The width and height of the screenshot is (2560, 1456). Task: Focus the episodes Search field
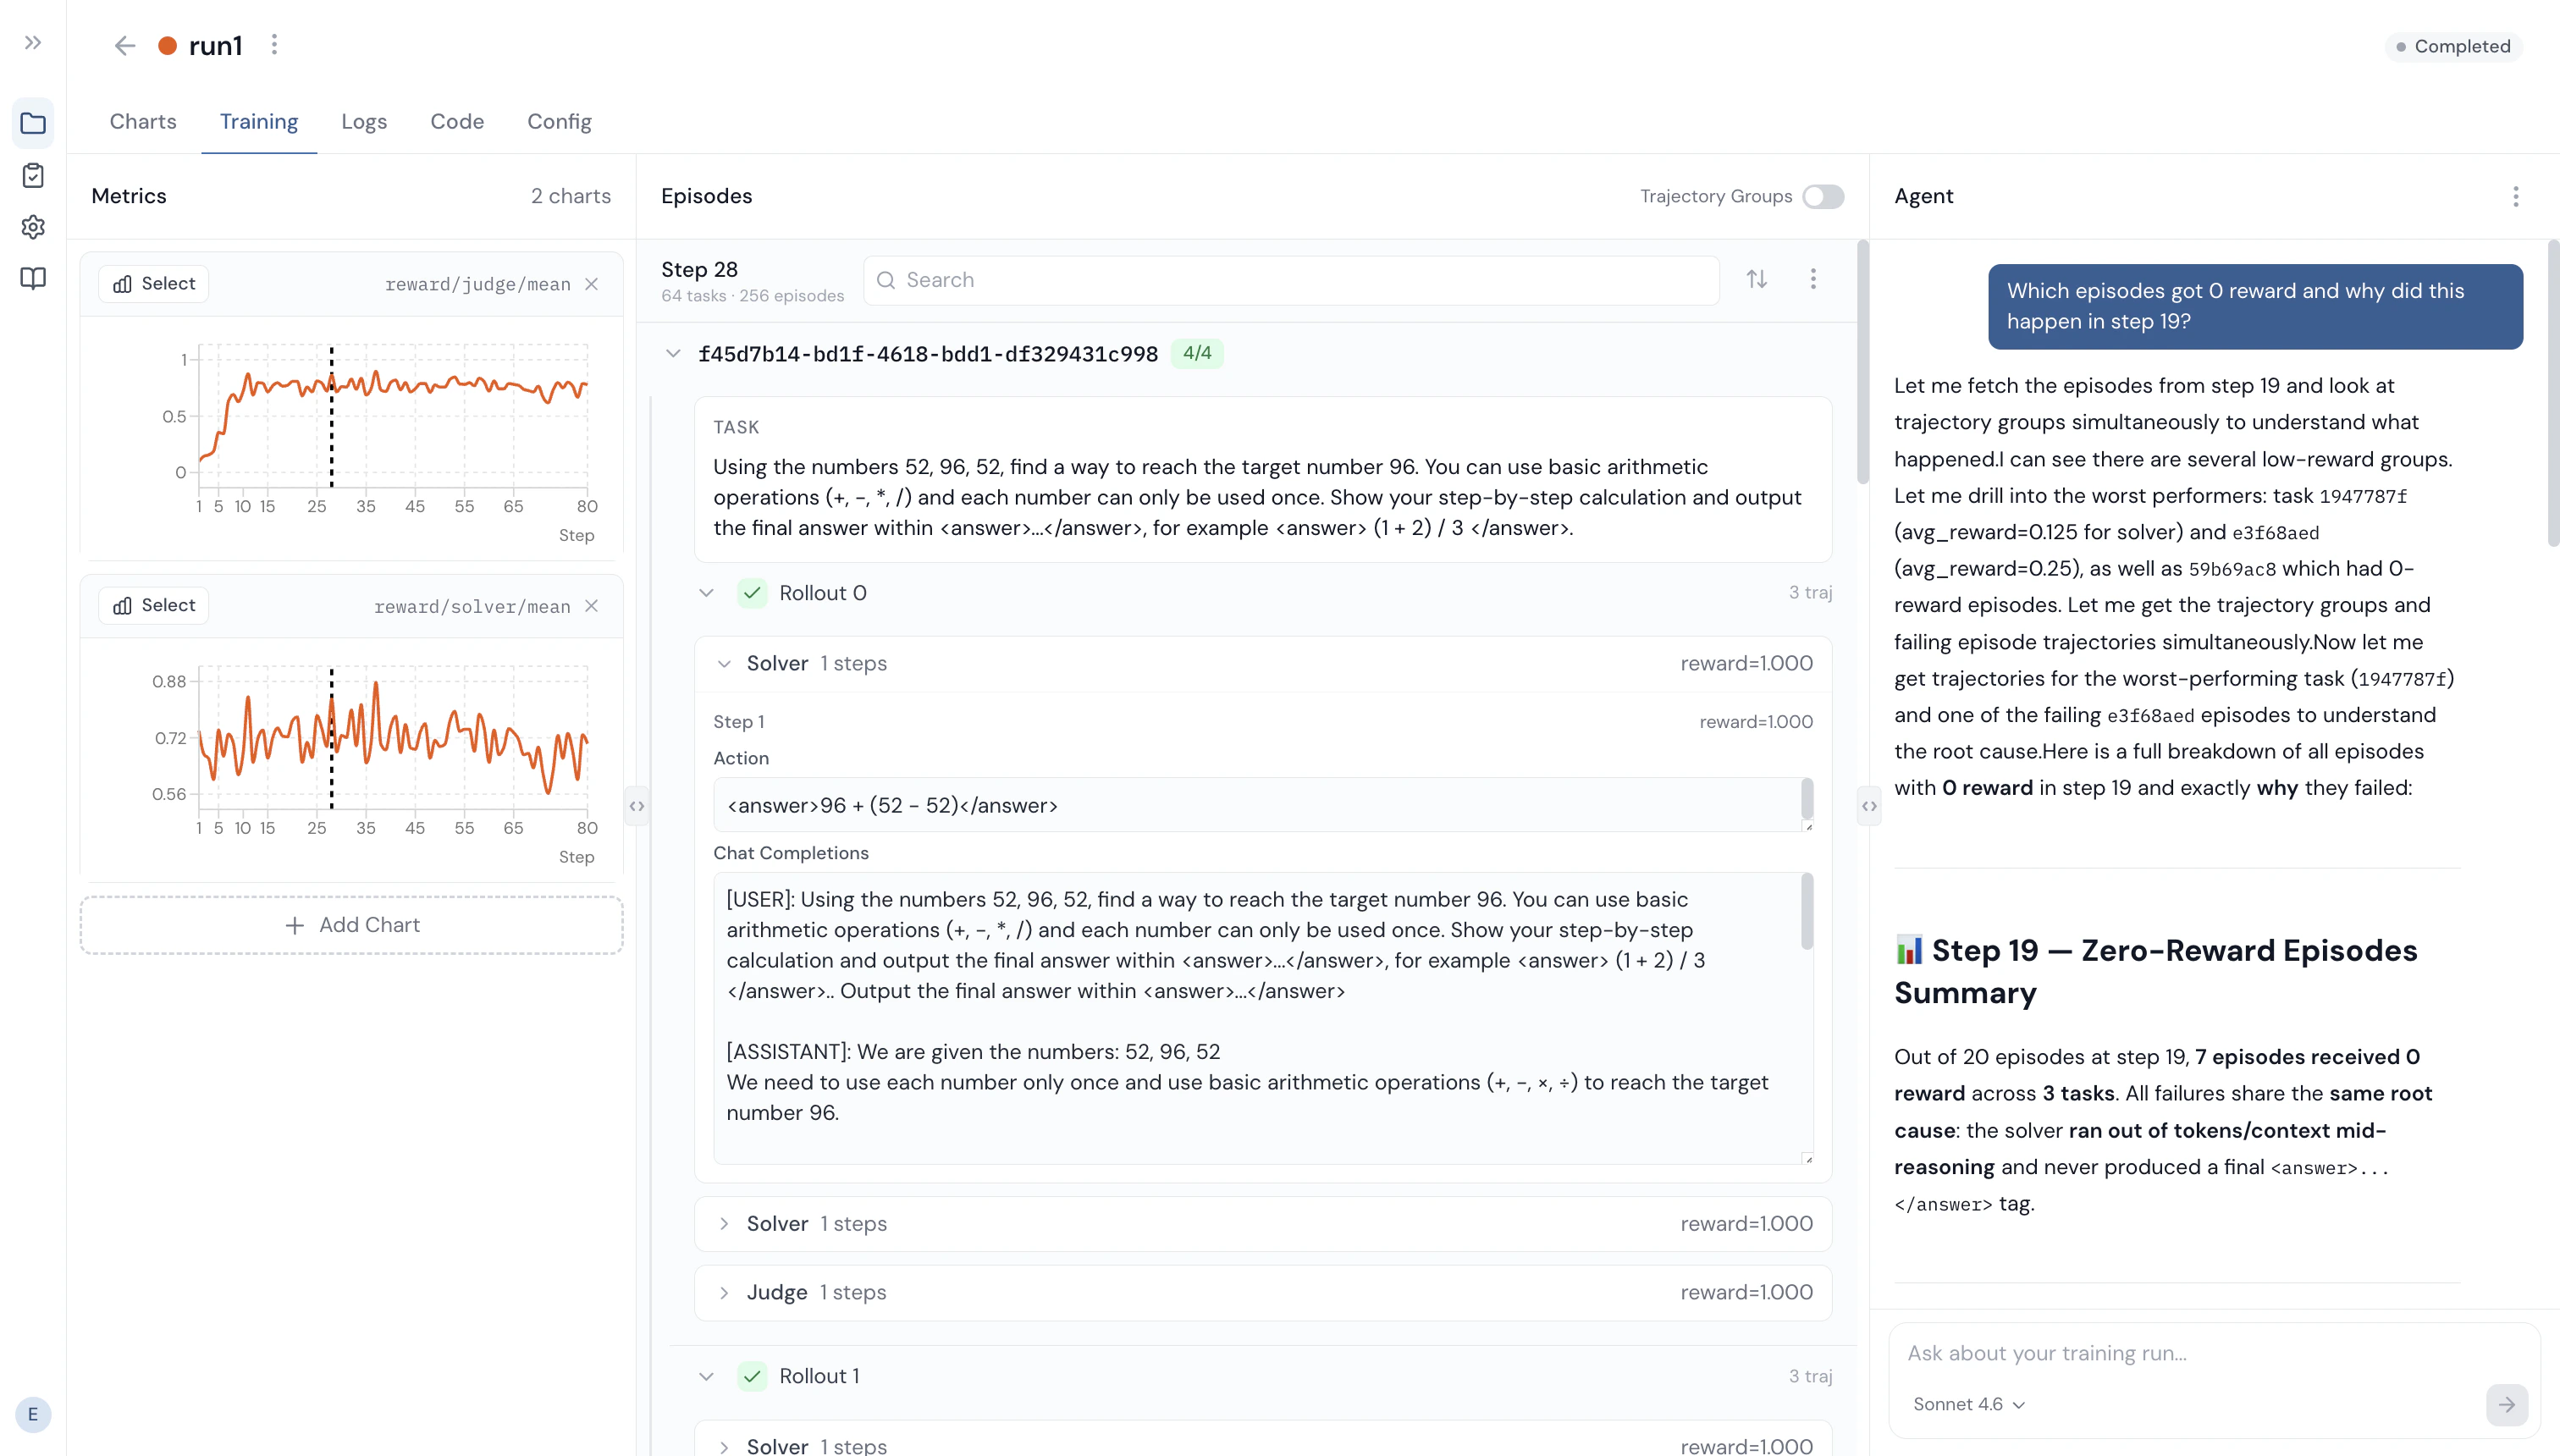(1290, 281)
